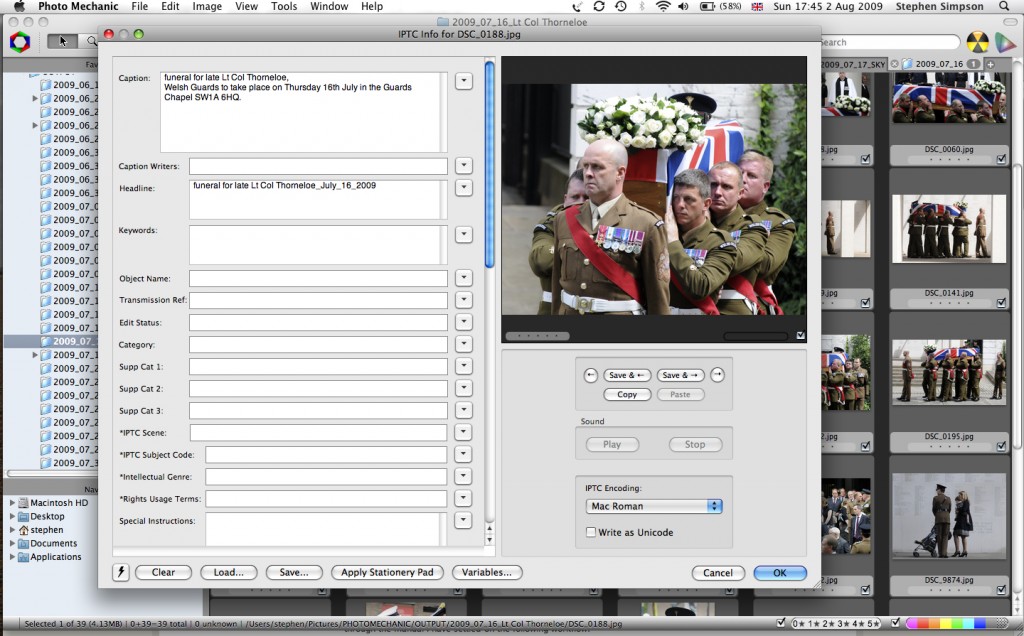Toggle checkbox on DSC_0060.jpg thumbnail
This screenshot has width=1024, height=636.
point(1001,159)
